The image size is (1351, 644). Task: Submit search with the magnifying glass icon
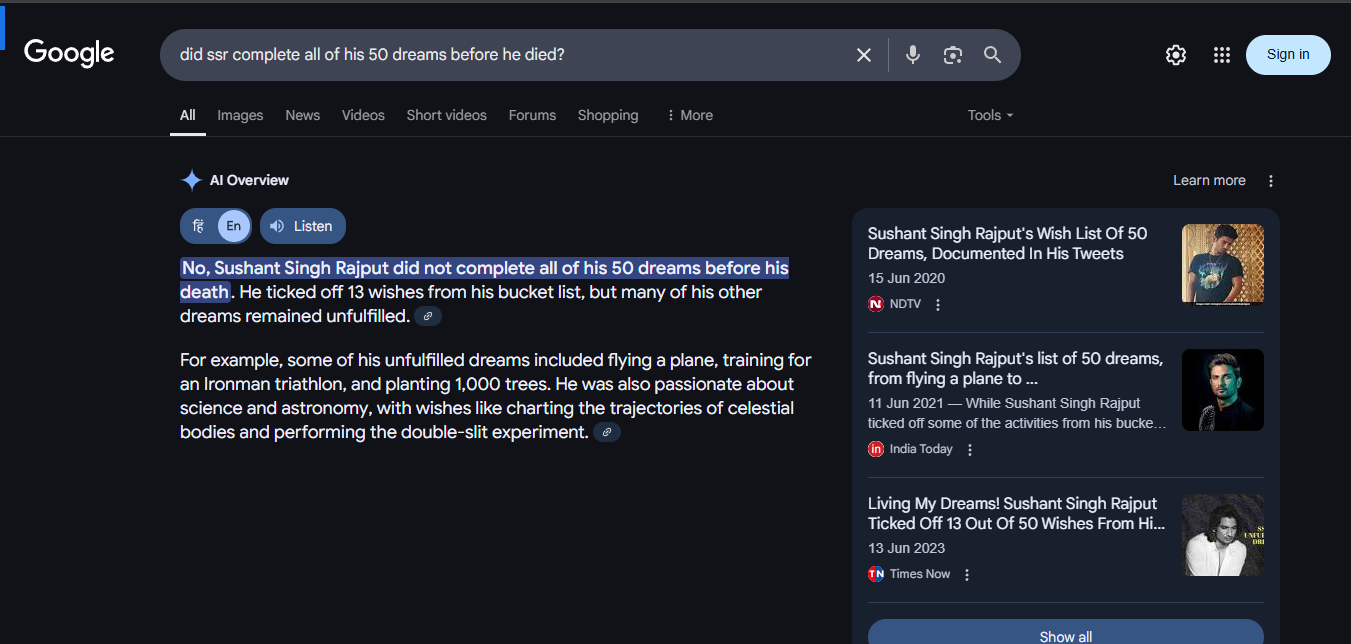(992, 55)
